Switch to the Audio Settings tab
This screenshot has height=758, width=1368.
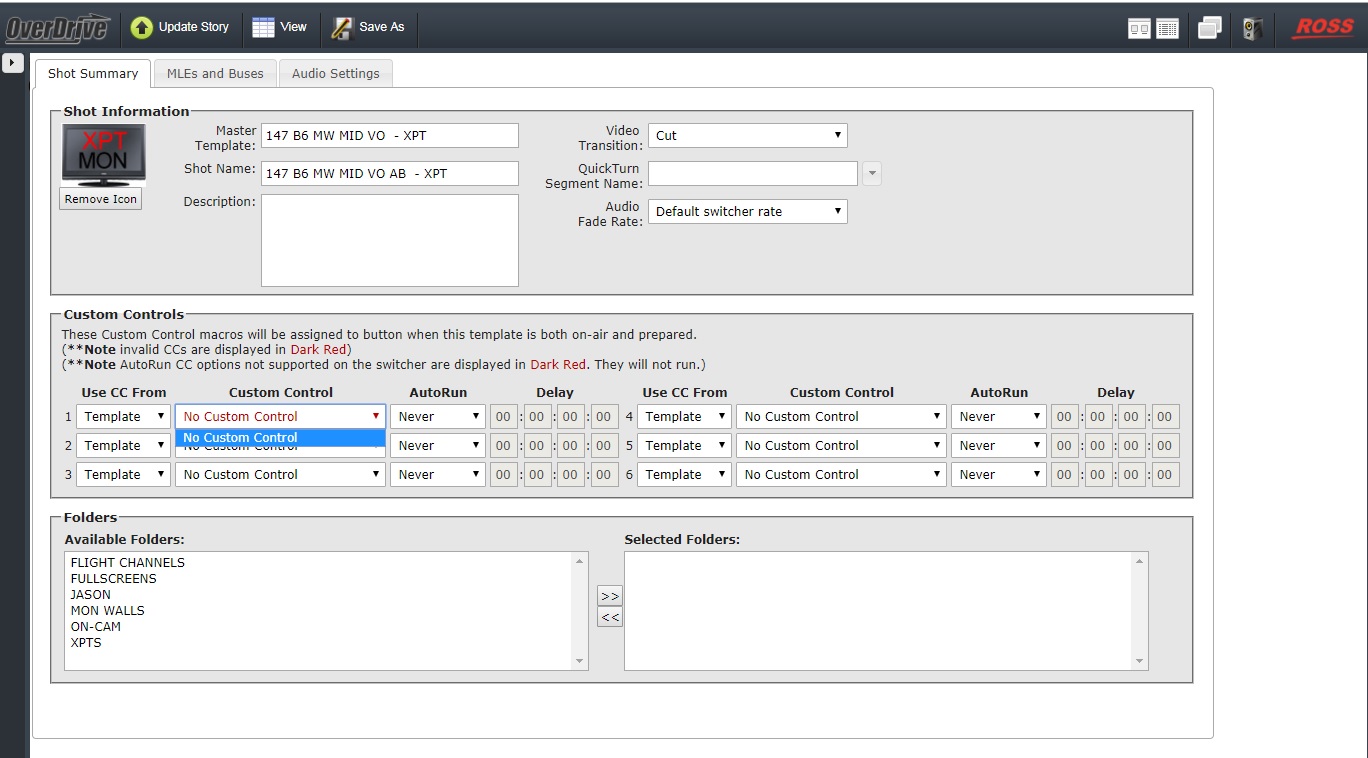(x=335, y=73)
